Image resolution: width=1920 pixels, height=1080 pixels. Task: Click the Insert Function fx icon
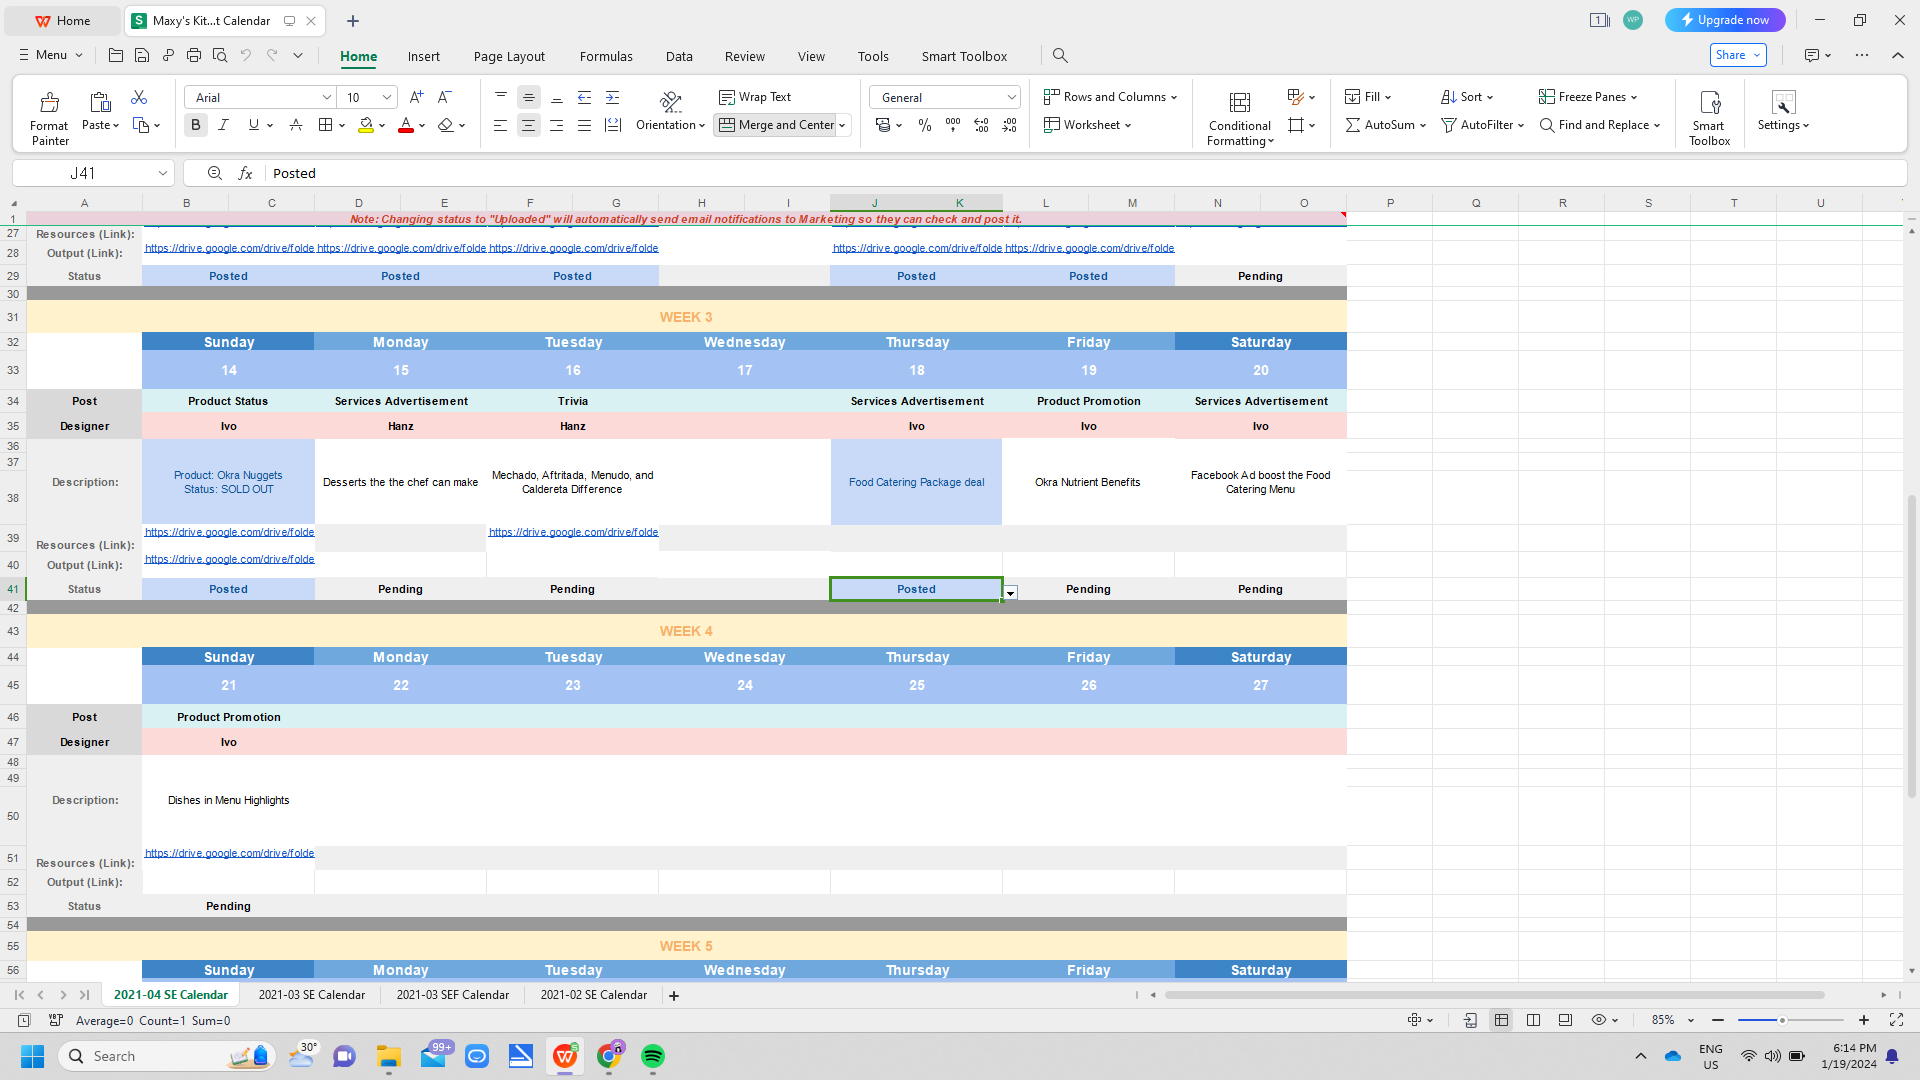pos(245,173)
